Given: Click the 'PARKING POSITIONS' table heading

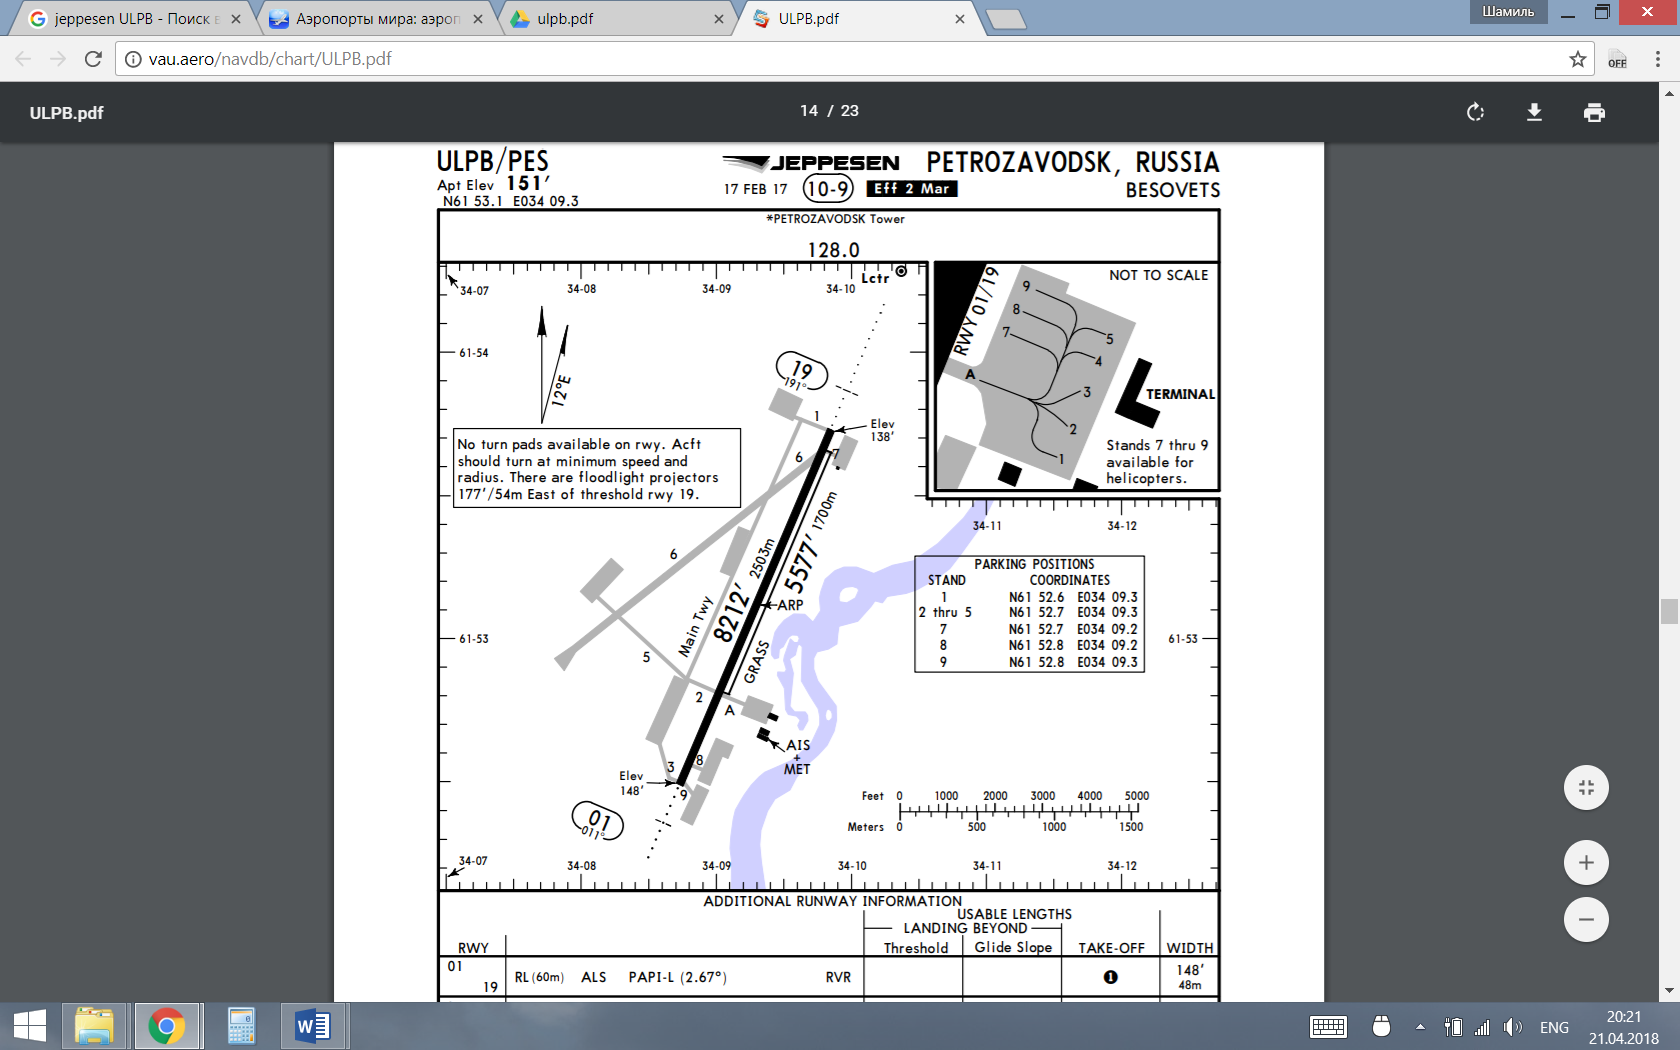Looking at the screenshot, I should pos(1034,564).
